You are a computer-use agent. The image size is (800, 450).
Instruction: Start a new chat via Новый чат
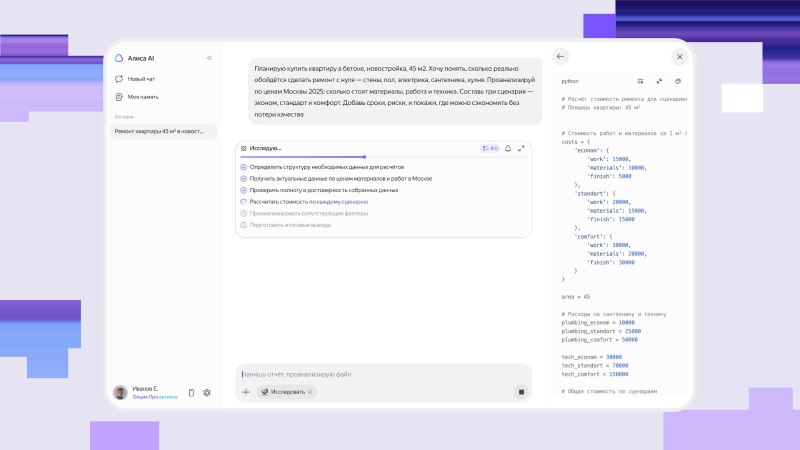point(140,78)
